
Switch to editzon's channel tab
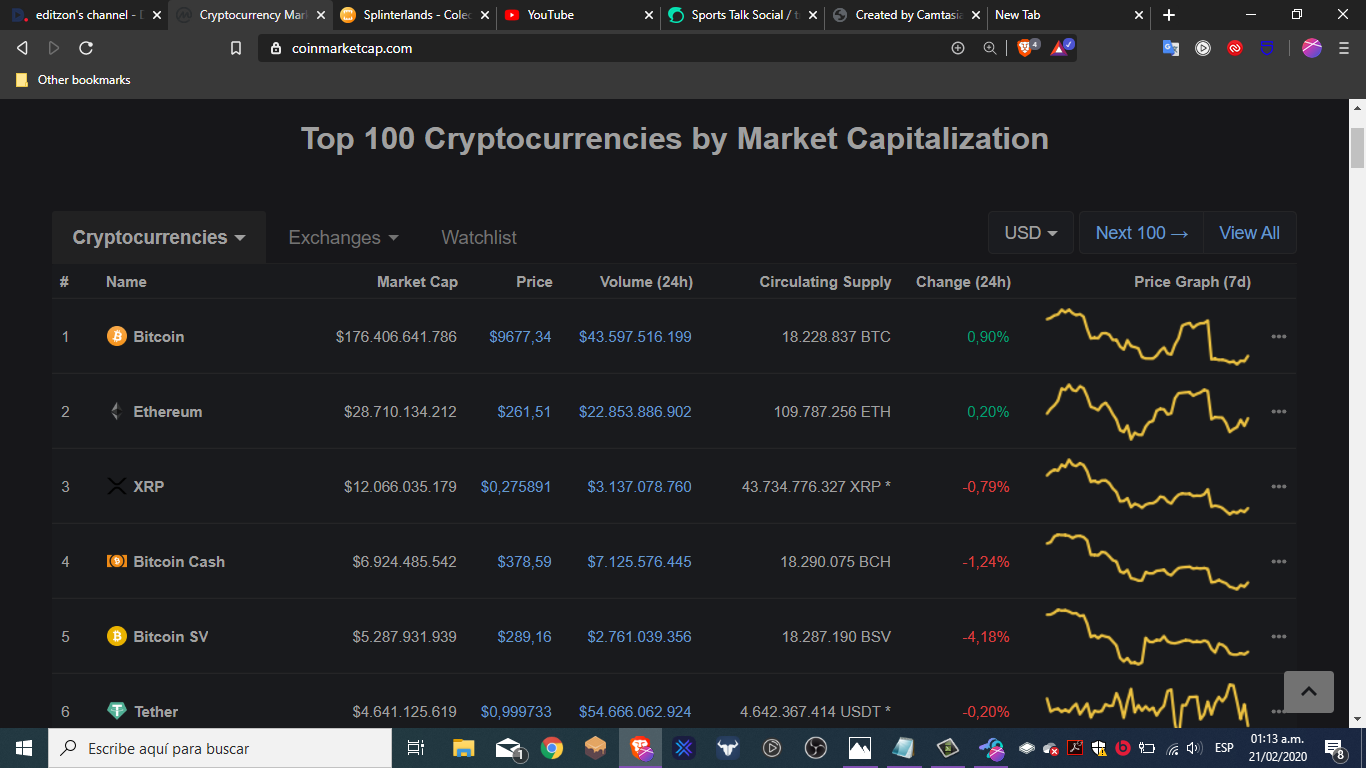pos(85,15)
